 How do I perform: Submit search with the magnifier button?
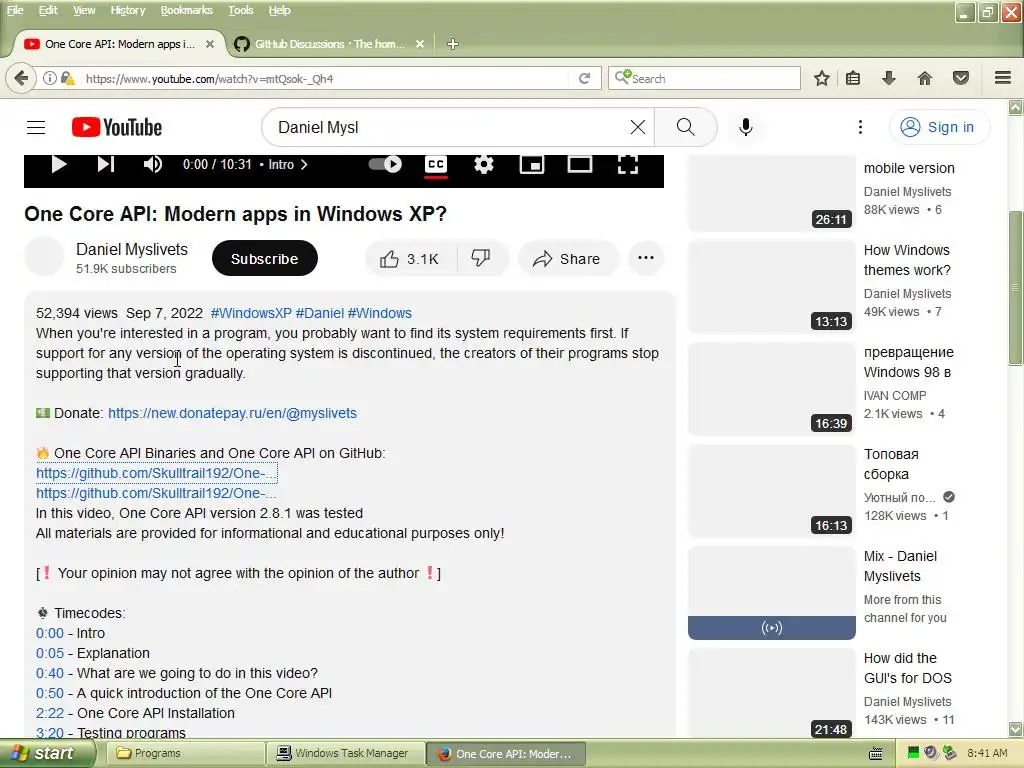(x=686, y=127)
